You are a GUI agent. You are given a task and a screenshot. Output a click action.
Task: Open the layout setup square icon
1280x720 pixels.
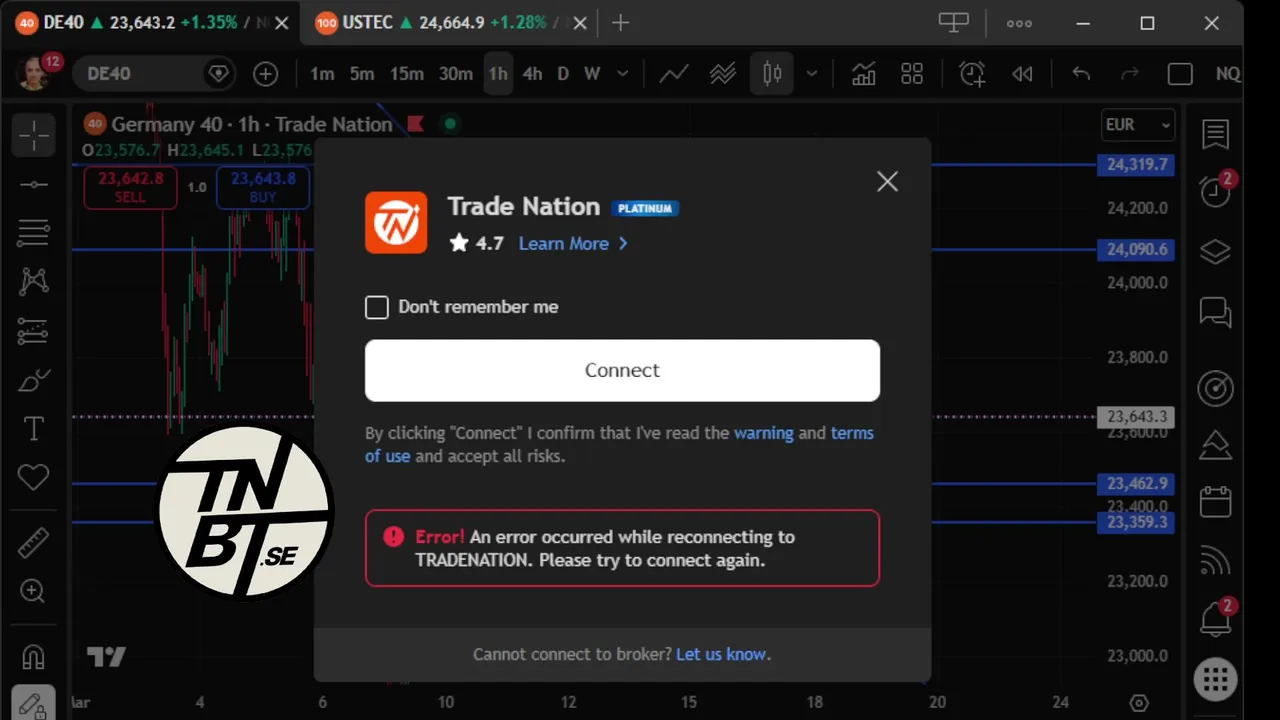pyautogui.click(x=1180, y=73)
